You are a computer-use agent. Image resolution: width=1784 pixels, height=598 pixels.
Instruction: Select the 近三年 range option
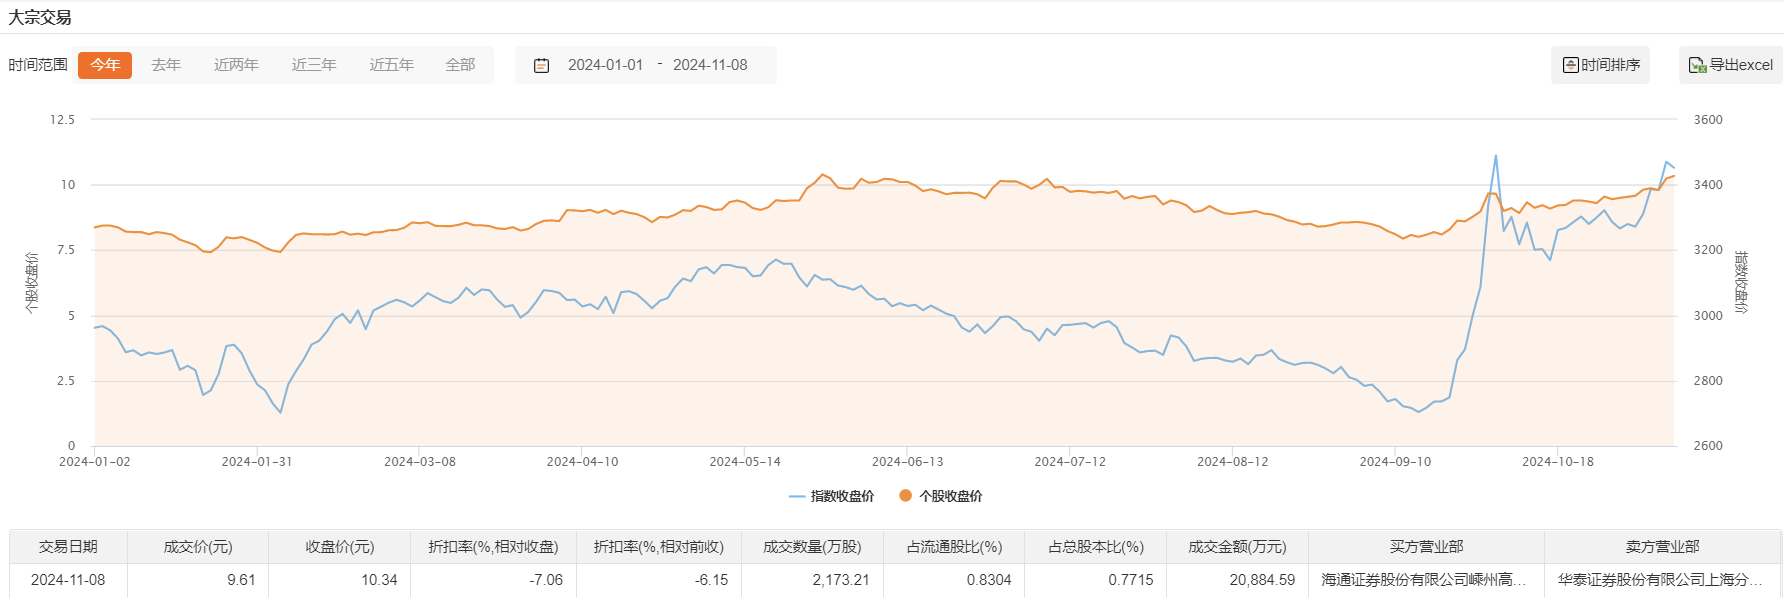pos(314,65)
